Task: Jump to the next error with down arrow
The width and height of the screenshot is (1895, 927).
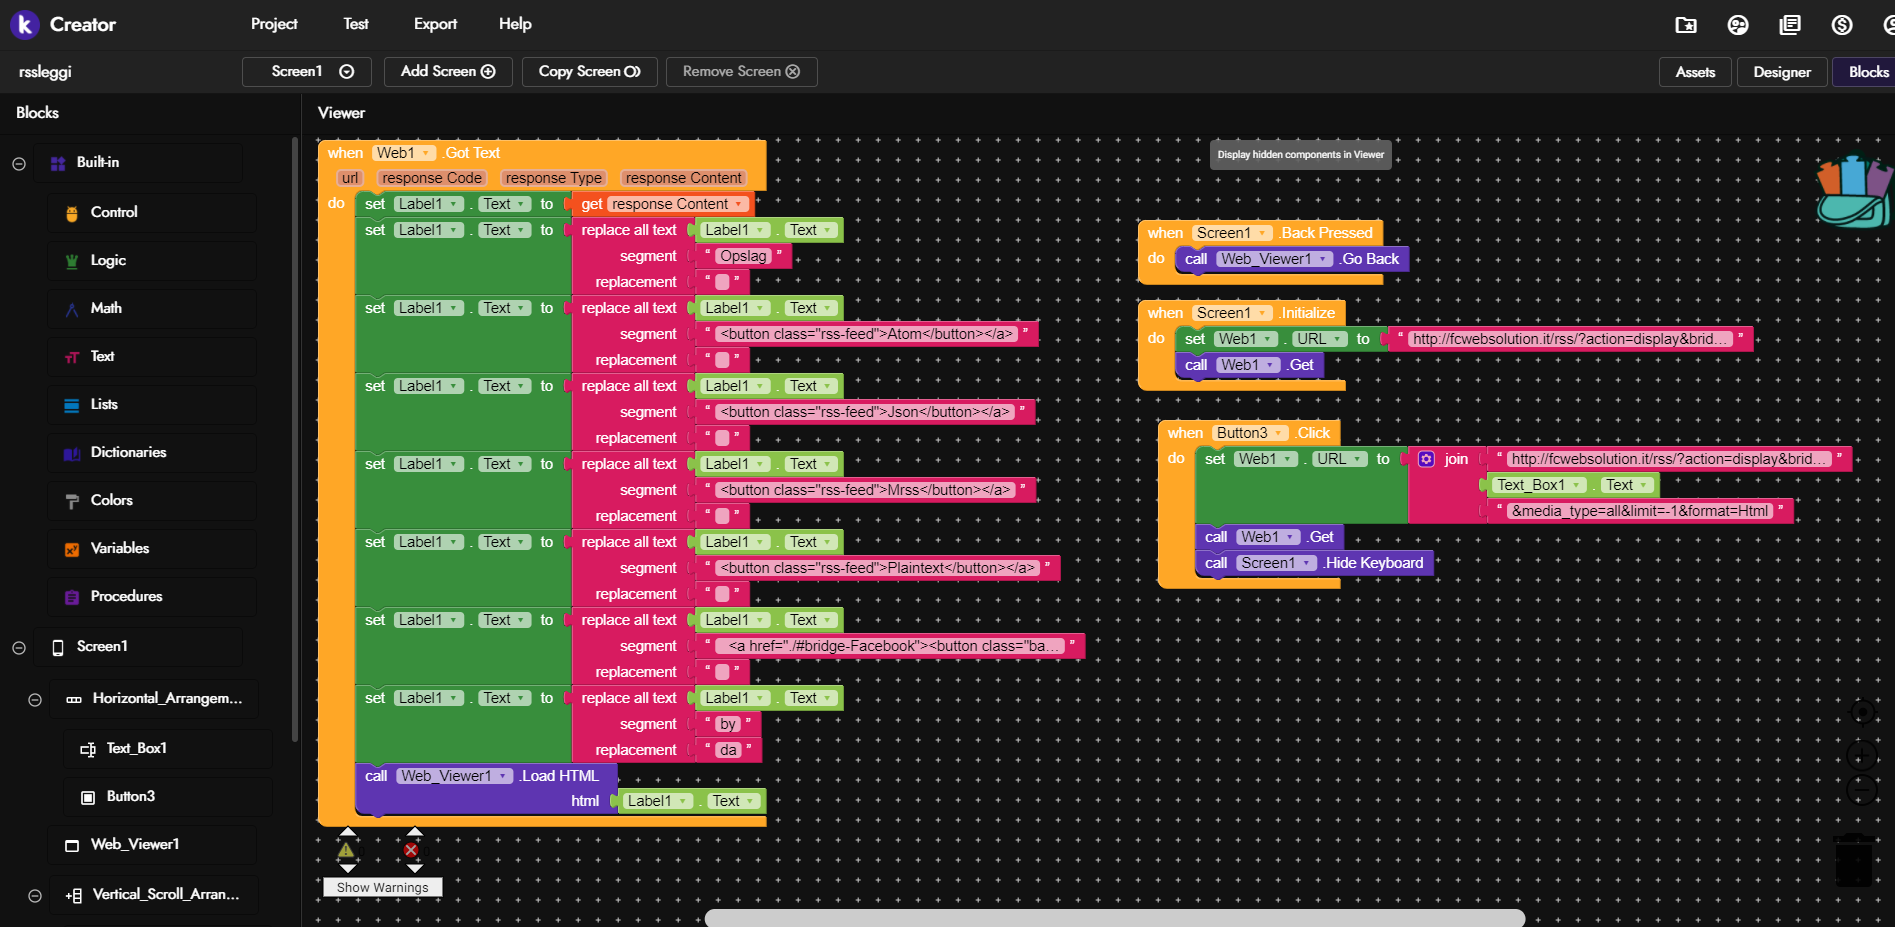Action: click(414, 868)
